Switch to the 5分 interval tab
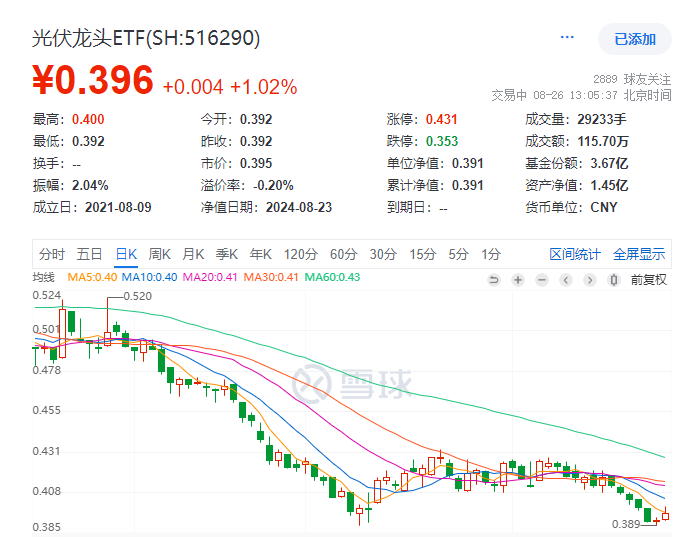This screenshot has height=537, width=688. click(459, 254)
